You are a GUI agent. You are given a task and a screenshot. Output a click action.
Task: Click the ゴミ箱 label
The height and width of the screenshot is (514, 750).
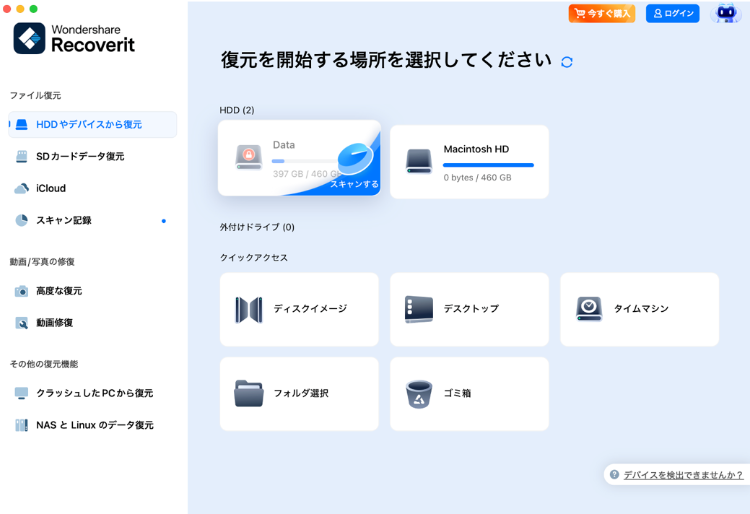point(457,393)
